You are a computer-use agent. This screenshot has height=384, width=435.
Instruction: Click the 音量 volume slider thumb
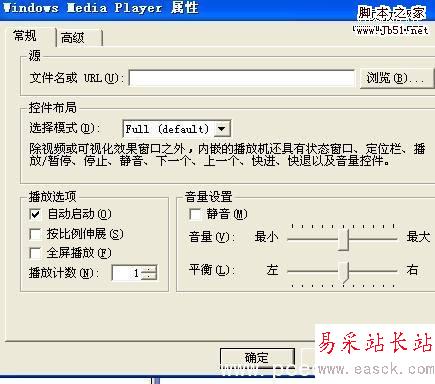click(x=343, y=239)
